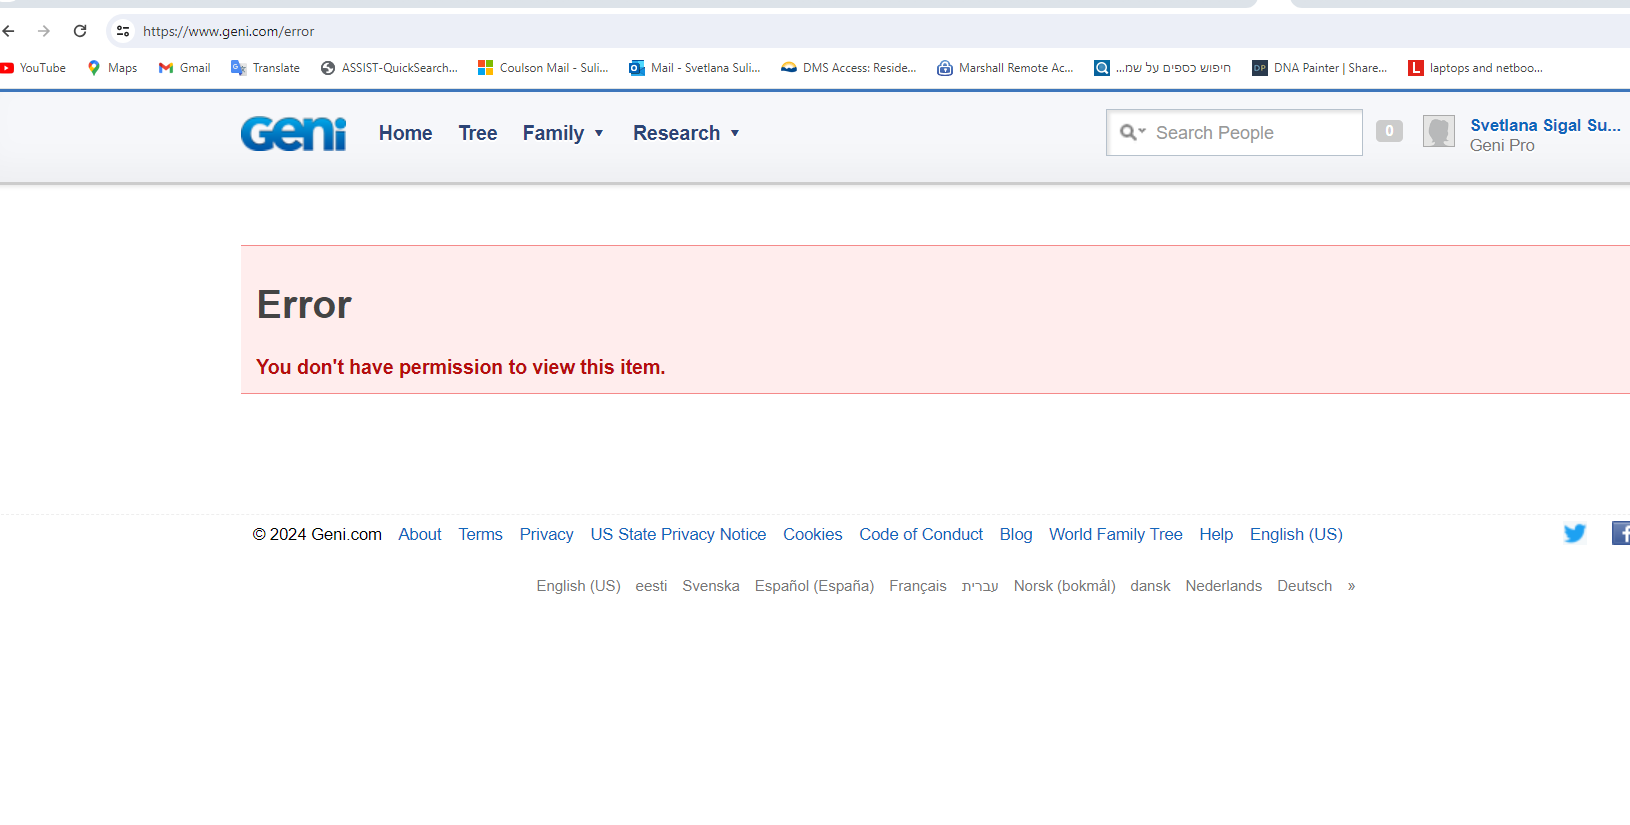This screenshot has width=1630, height=825.
Task: Open Tree in the navigation bar
Action: 477,133
